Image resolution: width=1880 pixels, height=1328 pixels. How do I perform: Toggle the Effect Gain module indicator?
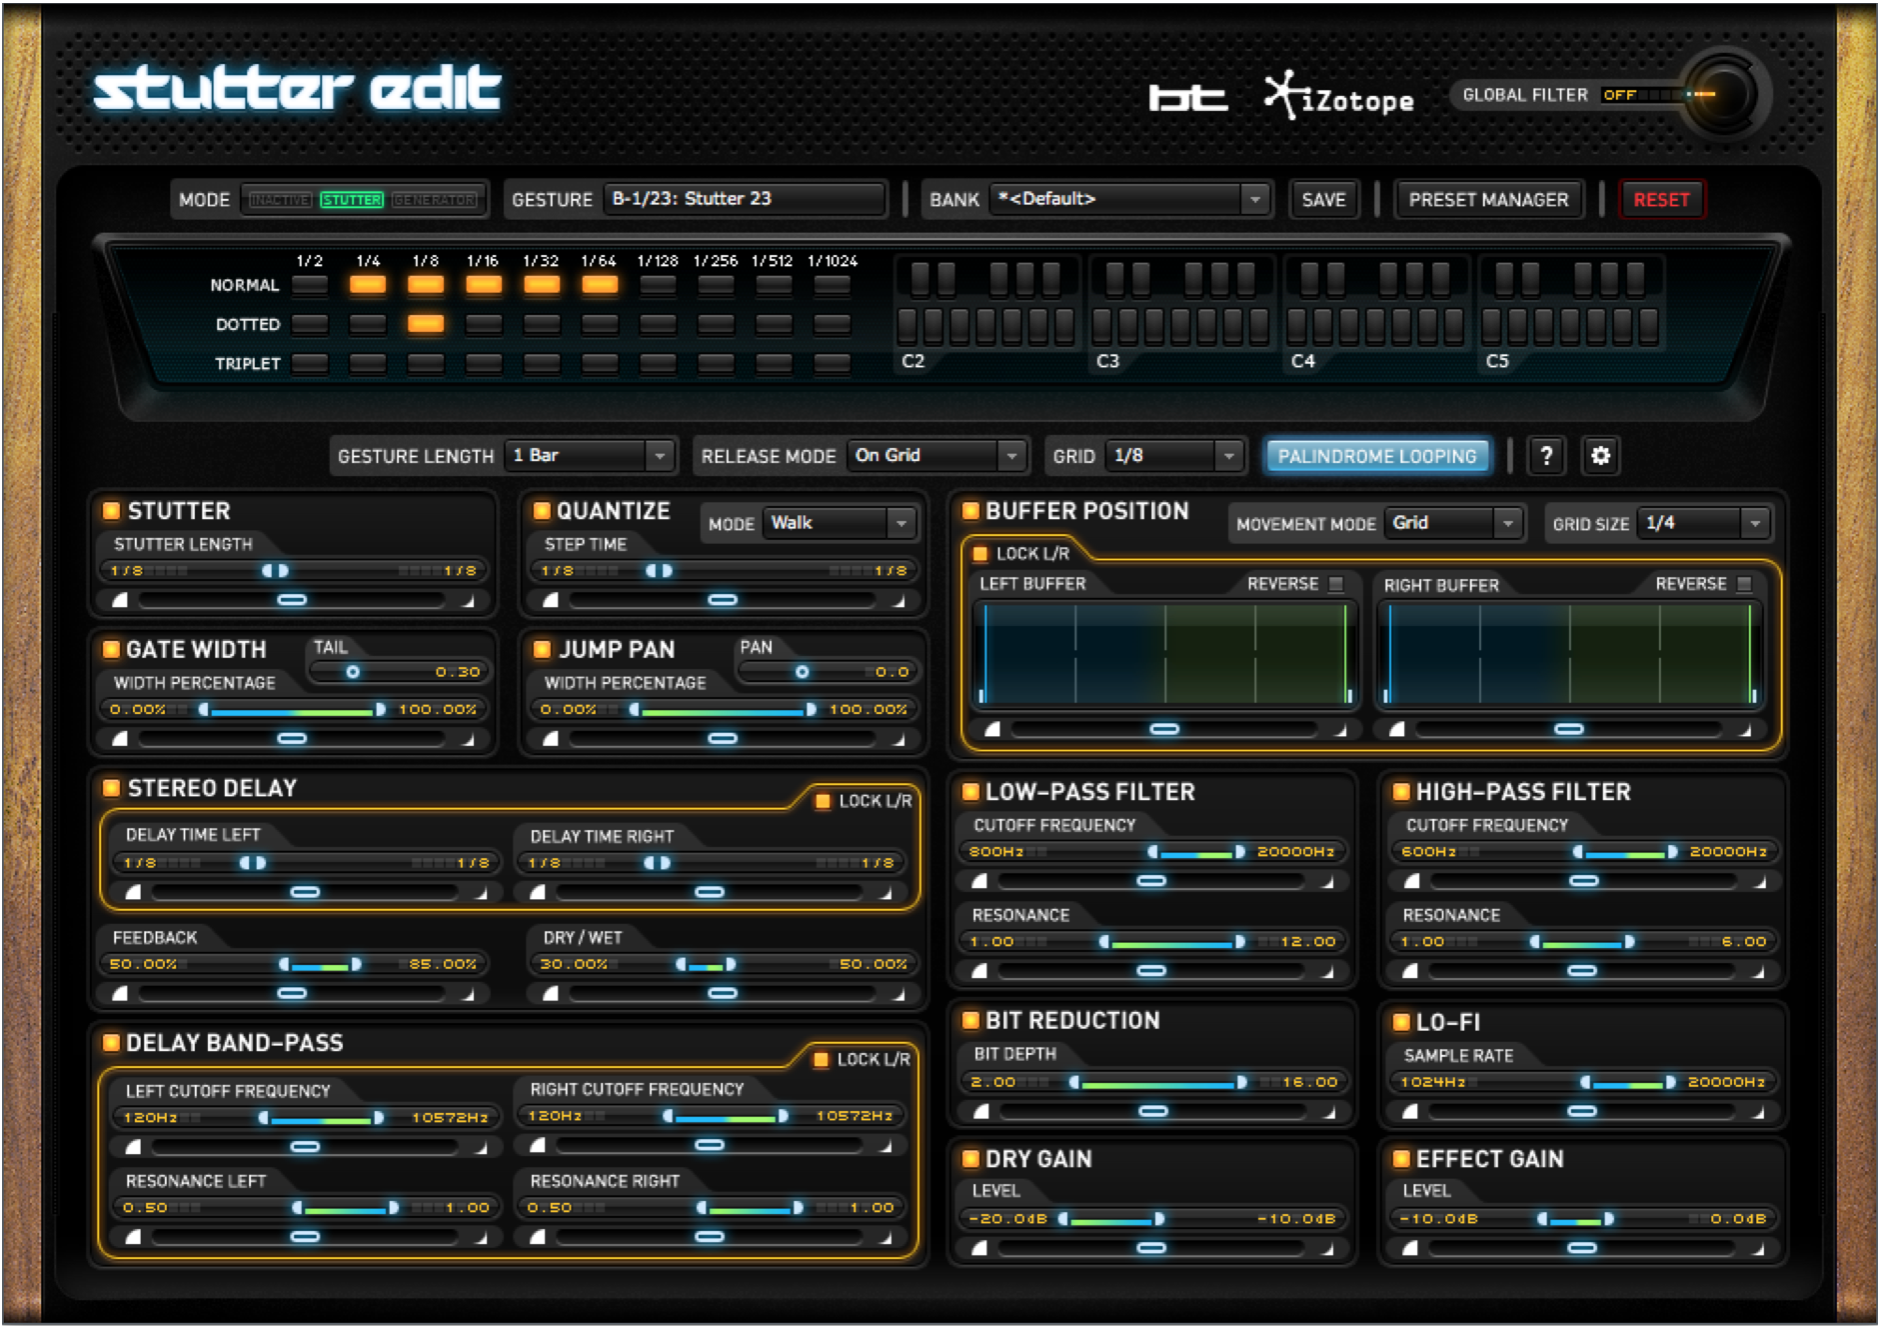1401,1159
